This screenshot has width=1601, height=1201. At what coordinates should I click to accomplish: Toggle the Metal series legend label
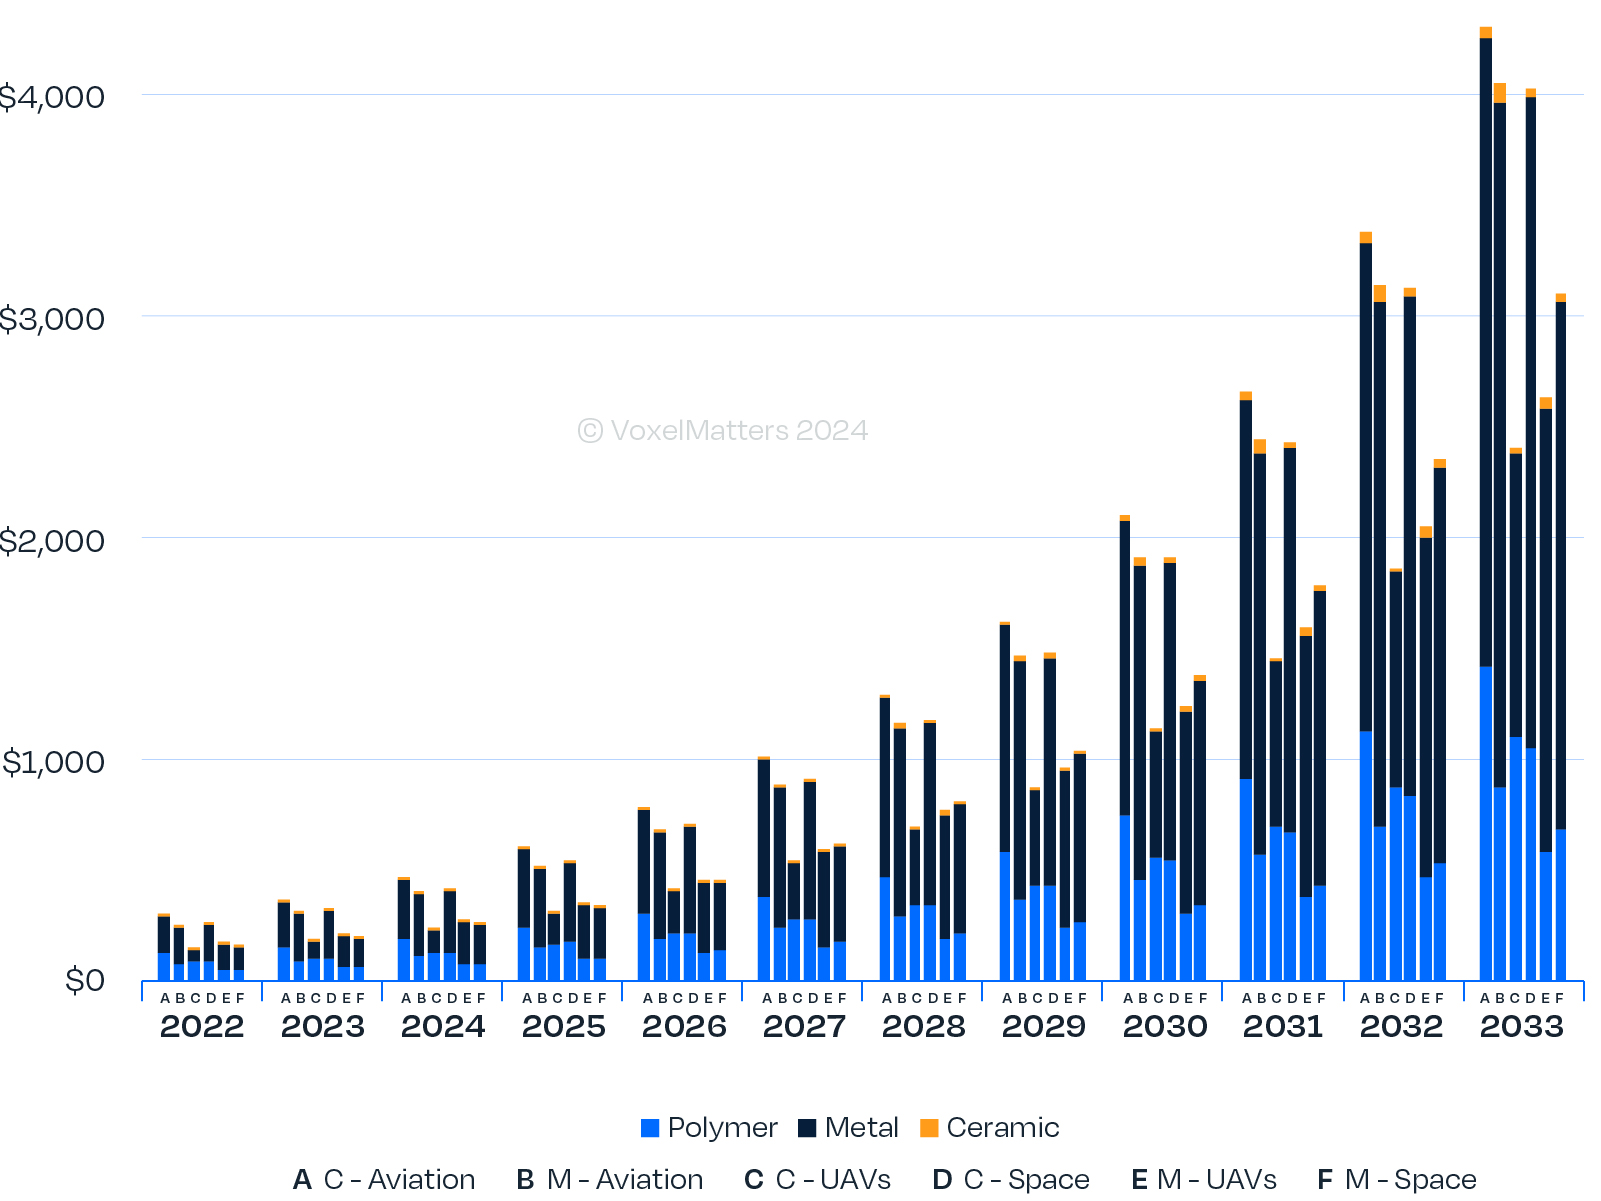click(861, 1128)
